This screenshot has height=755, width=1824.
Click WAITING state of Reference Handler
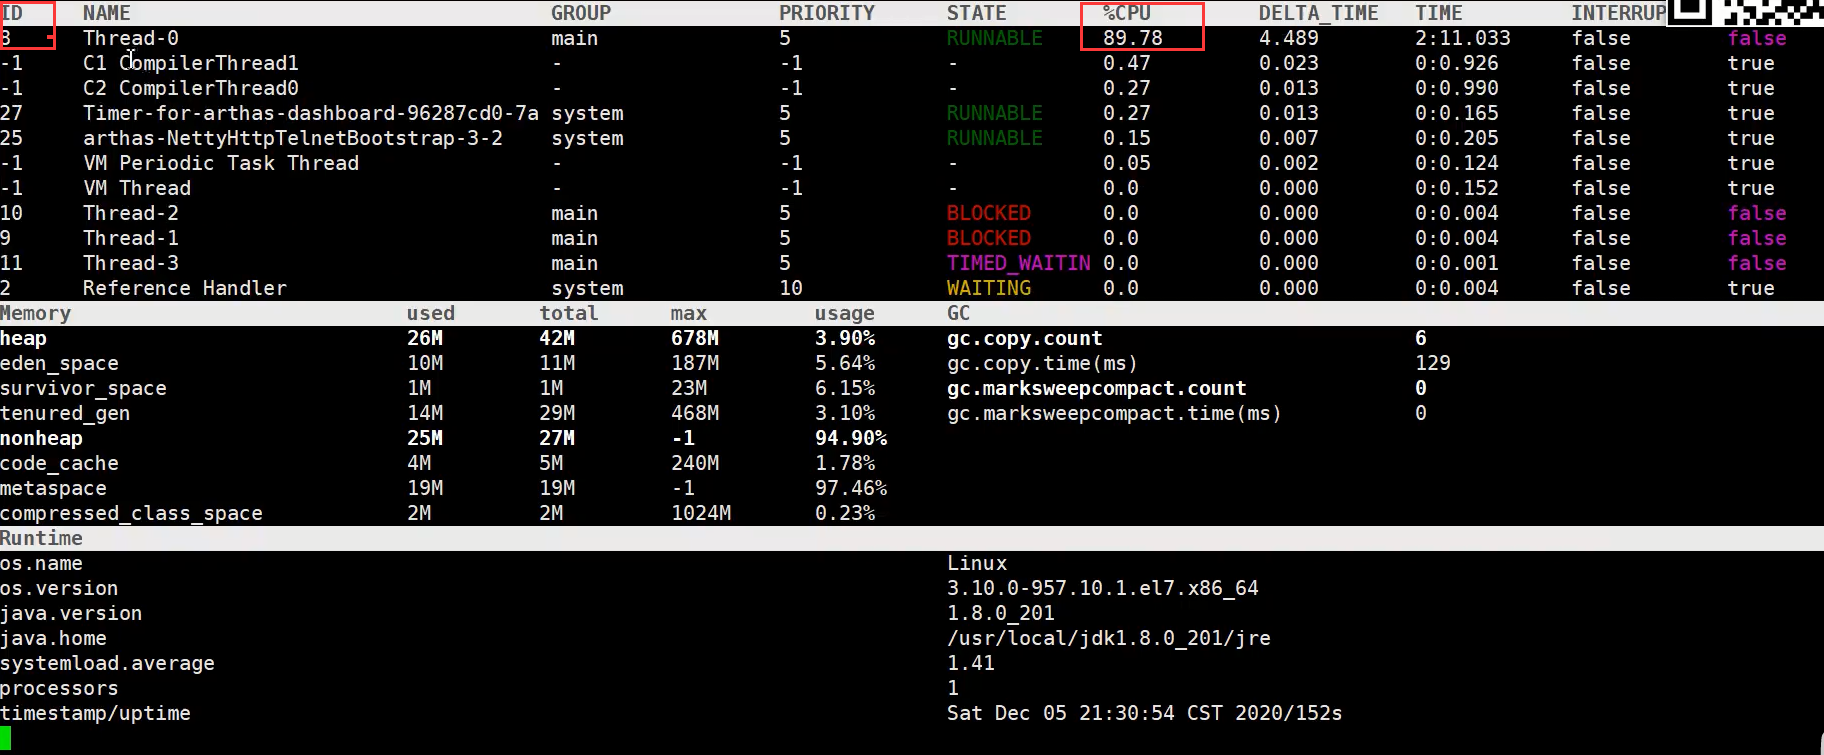pyautogui.click(x=988, y=288)
